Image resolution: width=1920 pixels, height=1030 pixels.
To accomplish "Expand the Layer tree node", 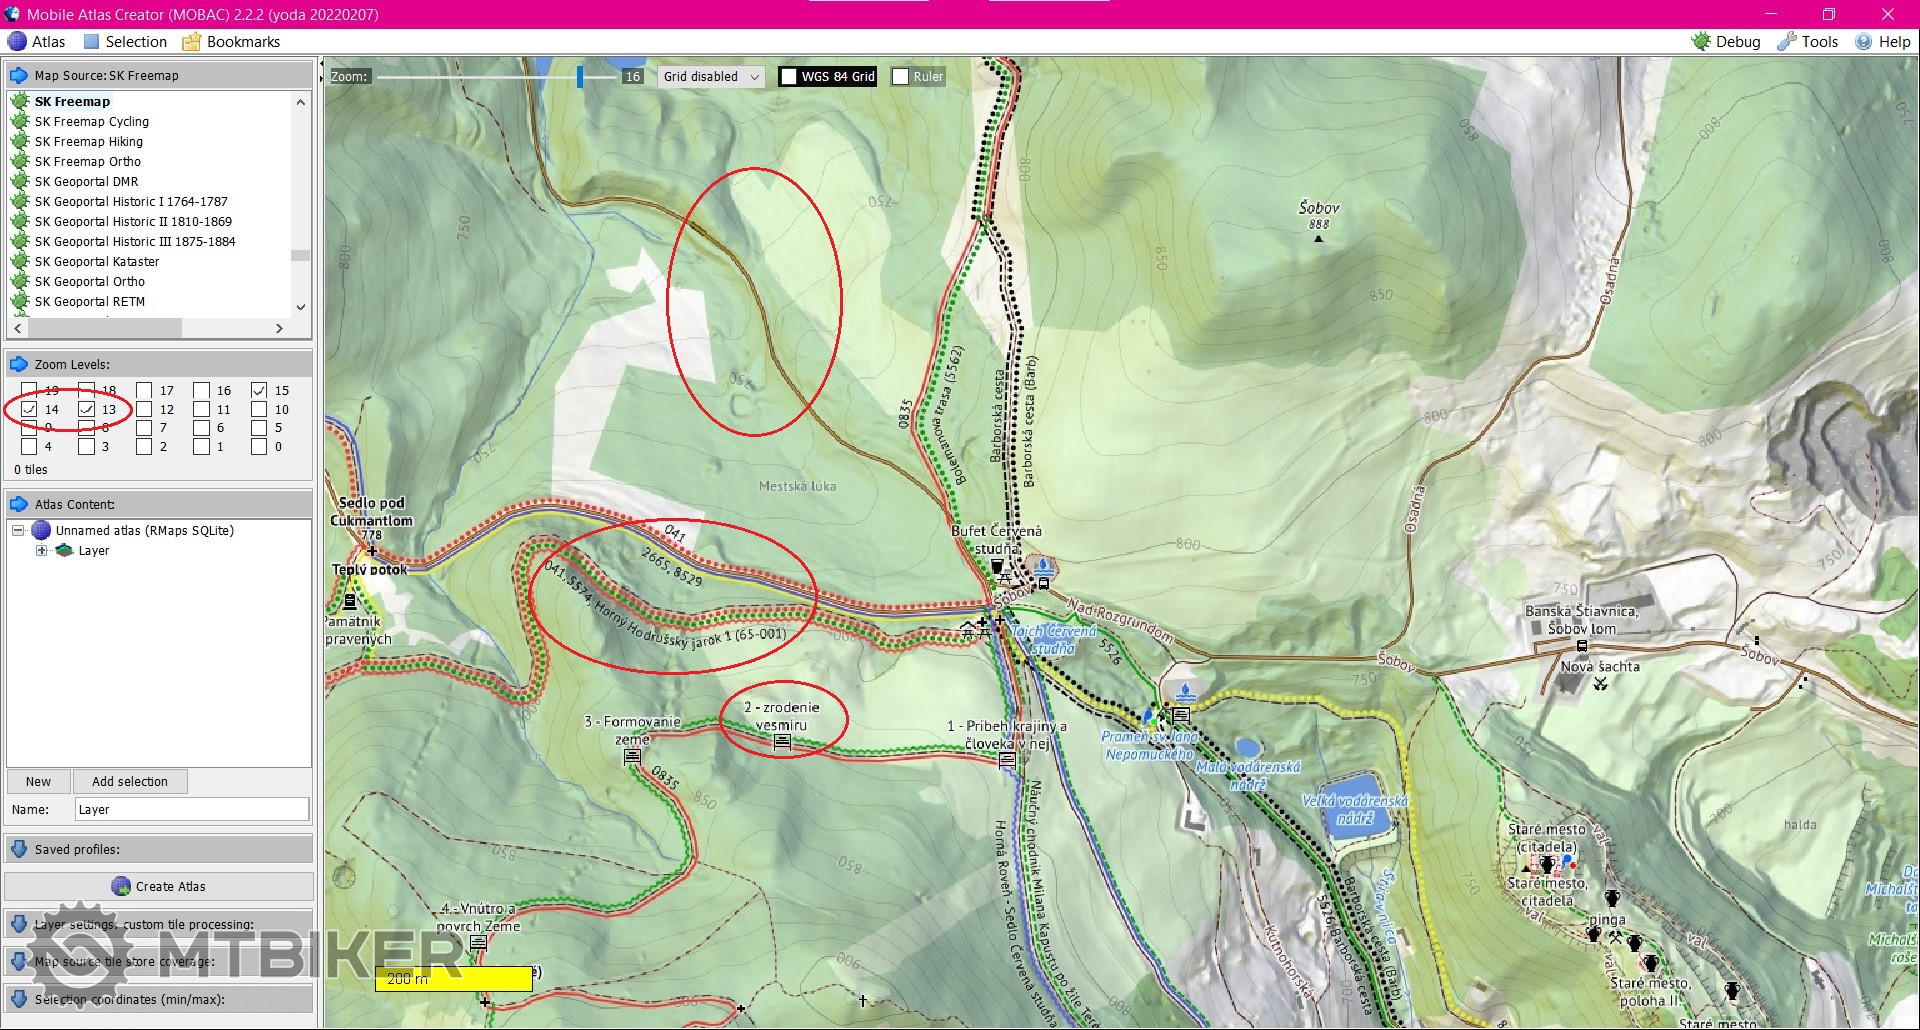I will 41,550.
